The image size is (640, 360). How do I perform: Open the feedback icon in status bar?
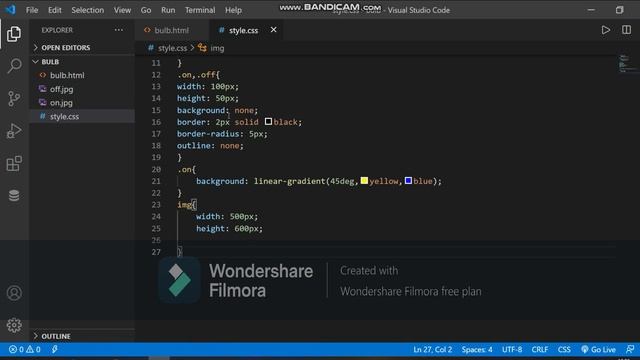click(630, 349)
